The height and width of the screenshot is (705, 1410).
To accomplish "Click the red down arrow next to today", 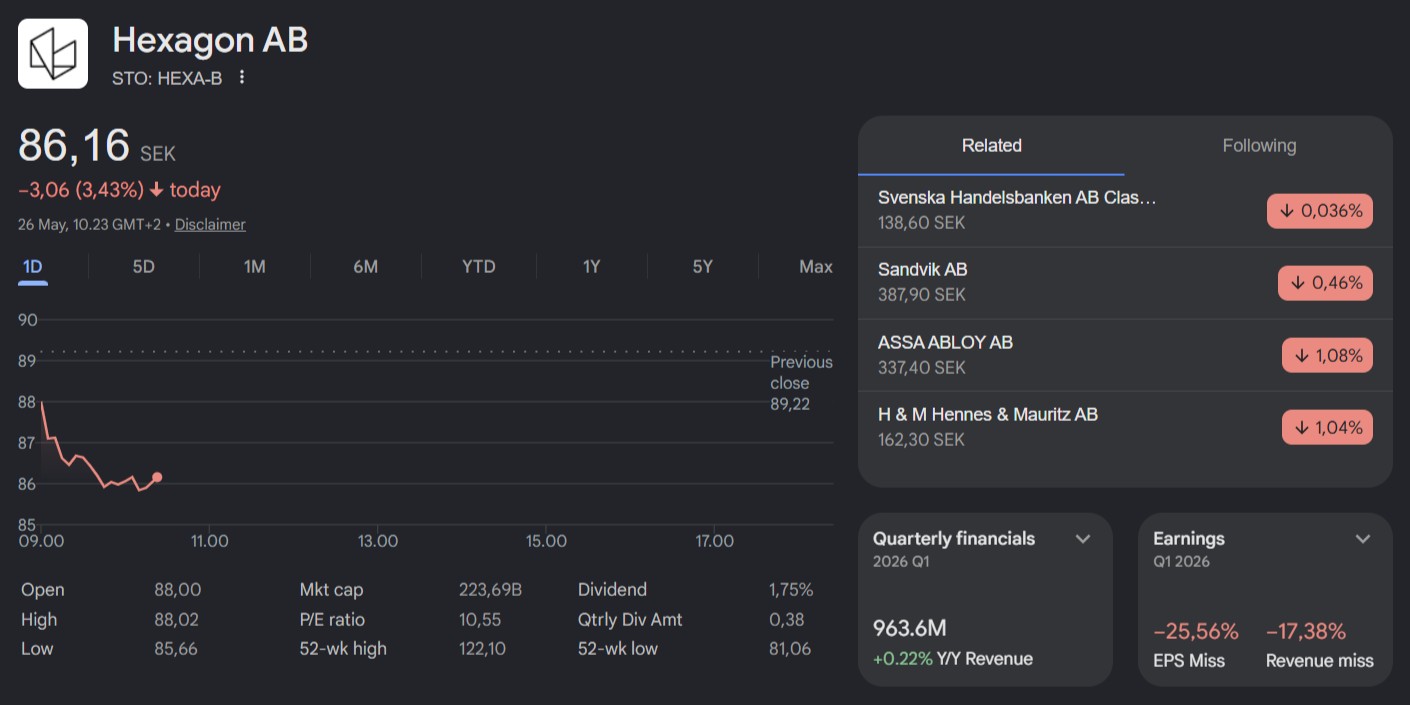I will pyautogui.click(x=156, y=190).
